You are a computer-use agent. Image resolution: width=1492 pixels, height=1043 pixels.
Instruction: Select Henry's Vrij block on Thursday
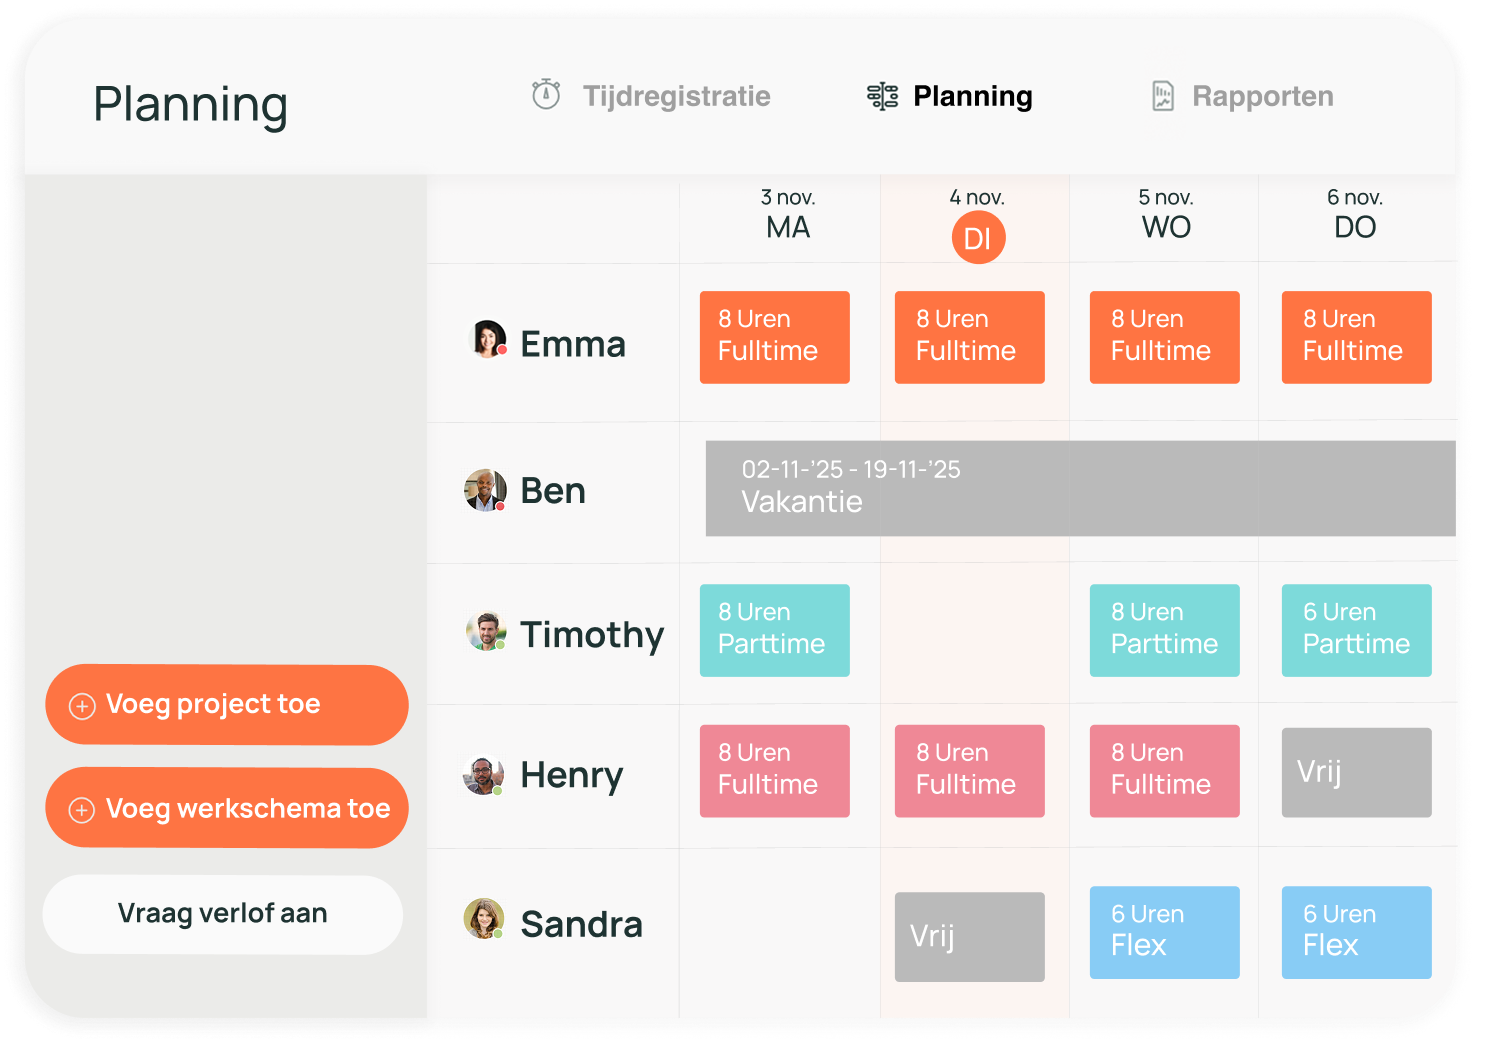[1356, 772]
